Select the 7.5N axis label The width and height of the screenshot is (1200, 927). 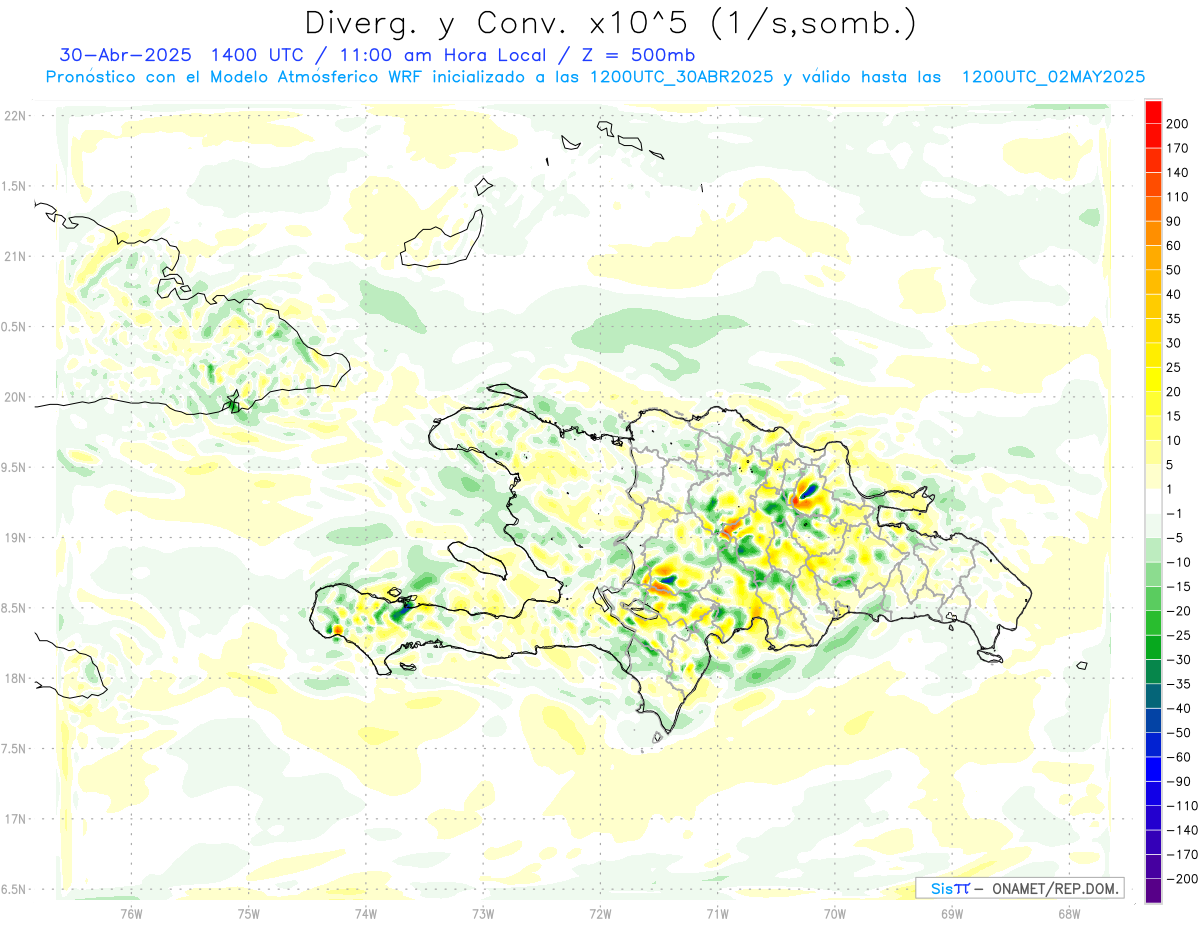(15, 749)
